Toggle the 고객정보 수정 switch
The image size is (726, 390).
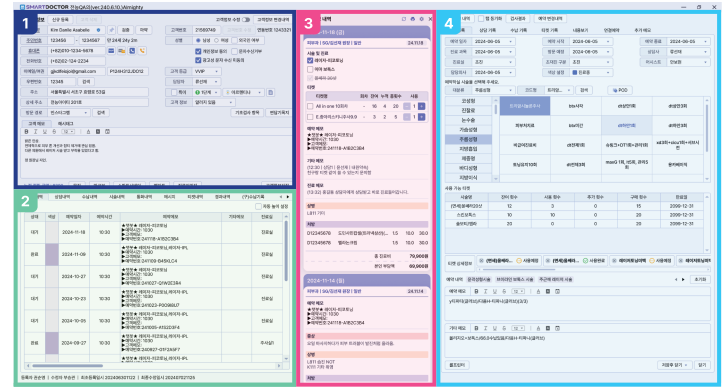coord(246,19)
